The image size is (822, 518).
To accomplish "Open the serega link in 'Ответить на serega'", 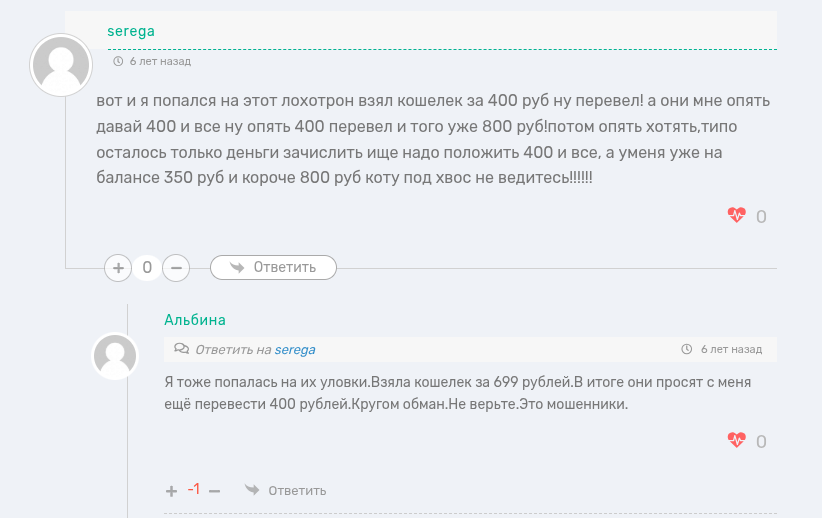I will (x=295, y=349).
